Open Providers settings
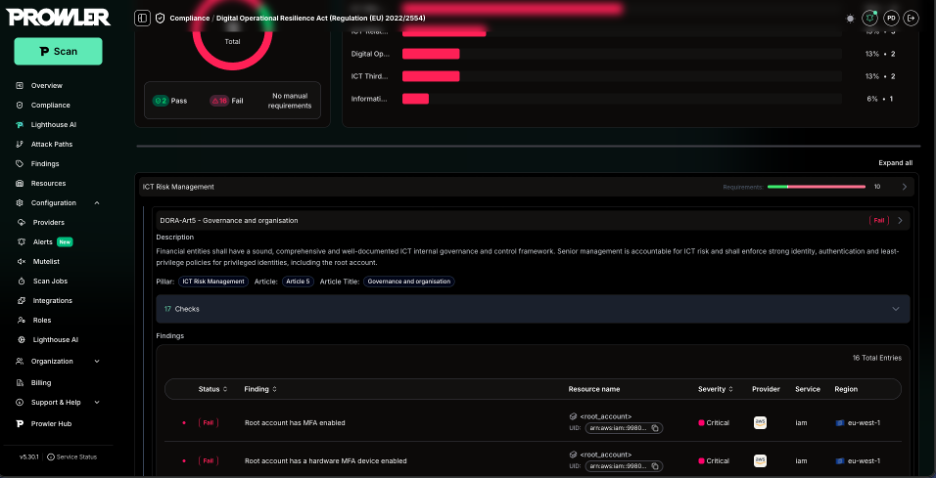 coord(48,223)
